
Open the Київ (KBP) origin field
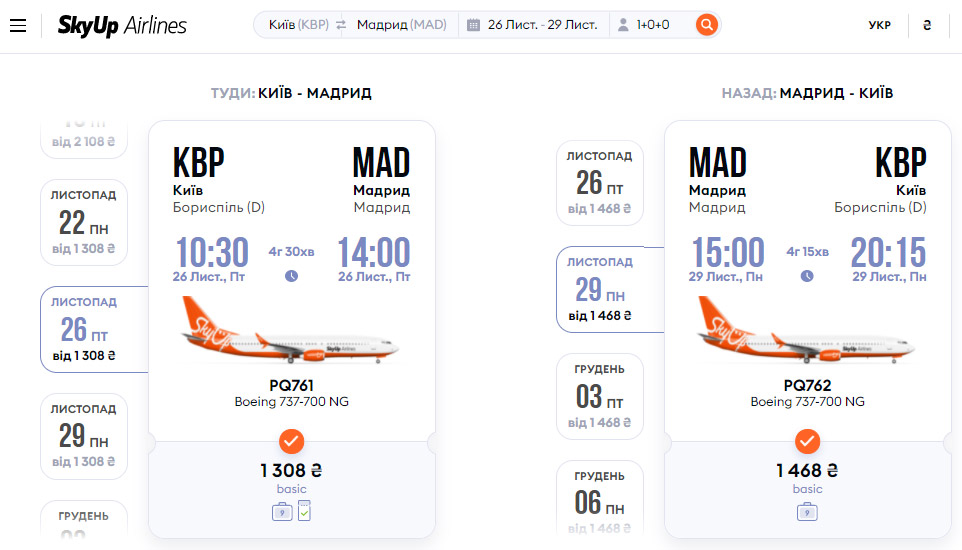(298, 25)
